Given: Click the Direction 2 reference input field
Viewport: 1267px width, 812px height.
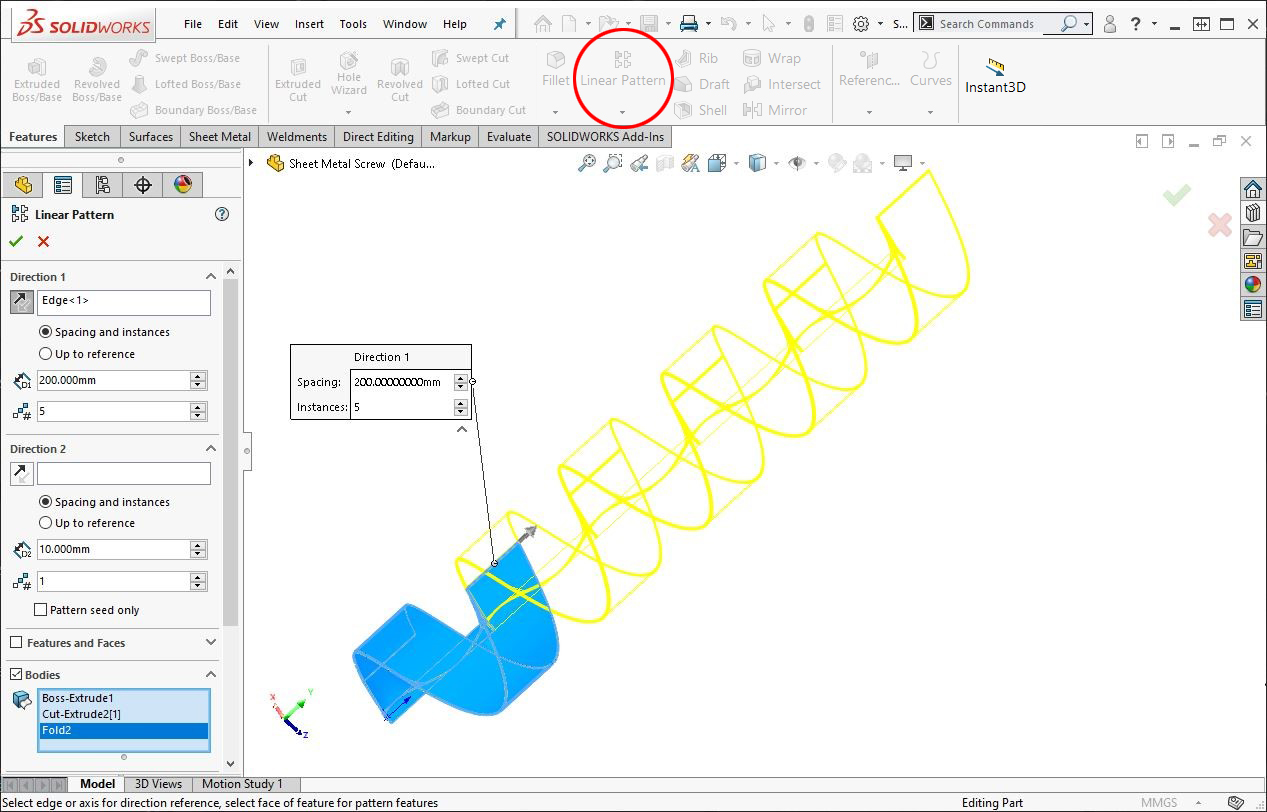Looking at the screenshot, I should (x=124, y=474).
